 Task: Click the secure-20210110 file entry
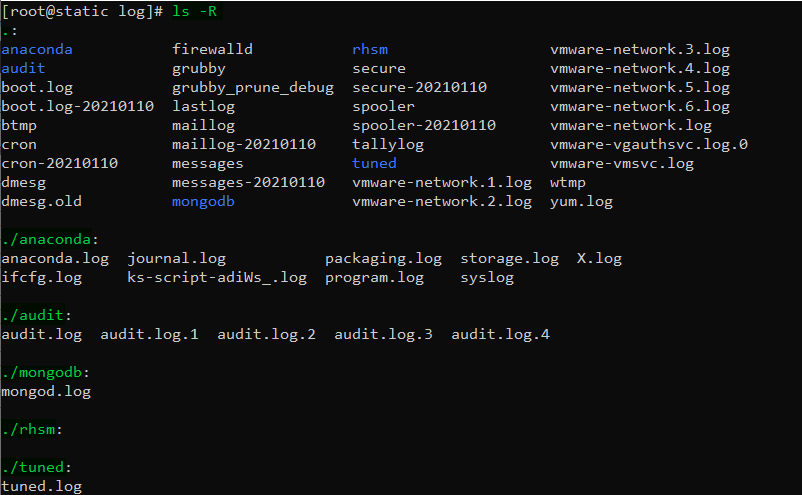419,87
